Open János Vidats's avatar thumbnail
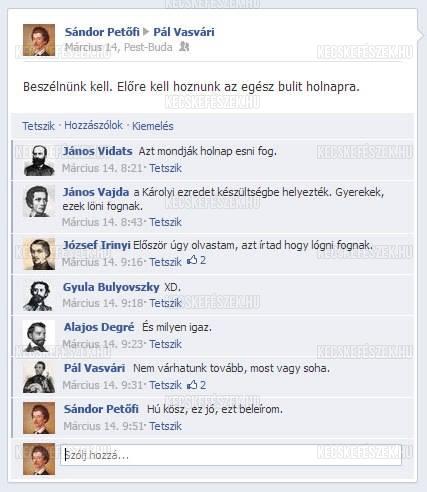The image size is (427, 492). point(39,160)
